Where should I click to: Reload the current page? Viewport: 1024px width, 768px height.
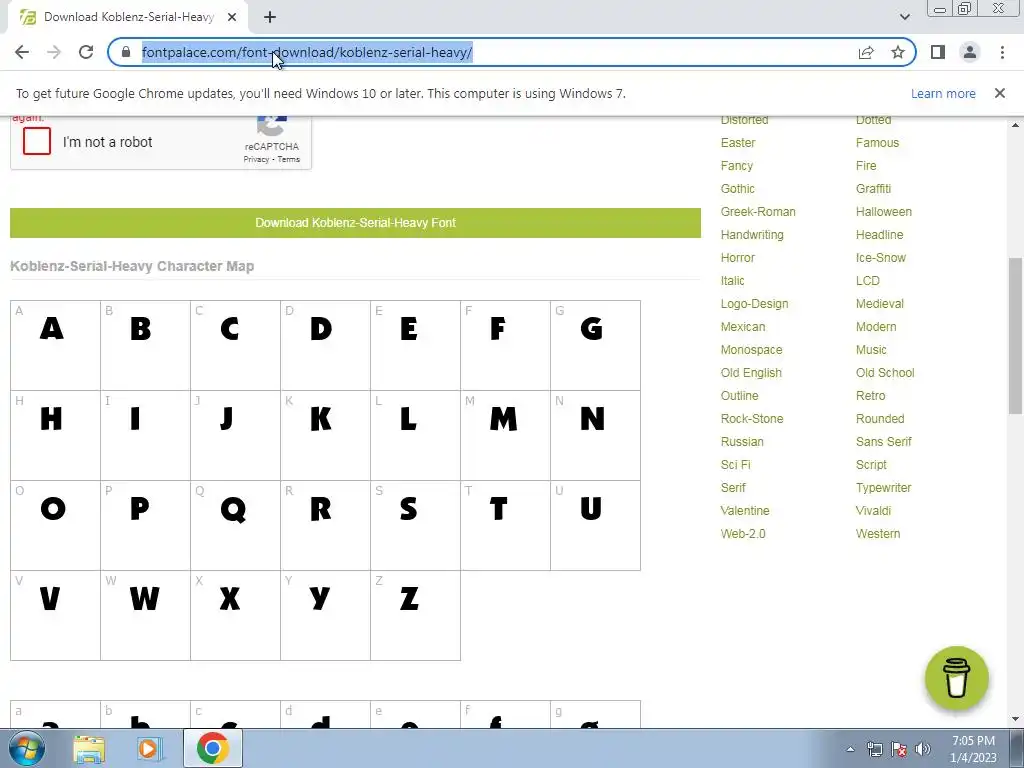coord(86,52)
